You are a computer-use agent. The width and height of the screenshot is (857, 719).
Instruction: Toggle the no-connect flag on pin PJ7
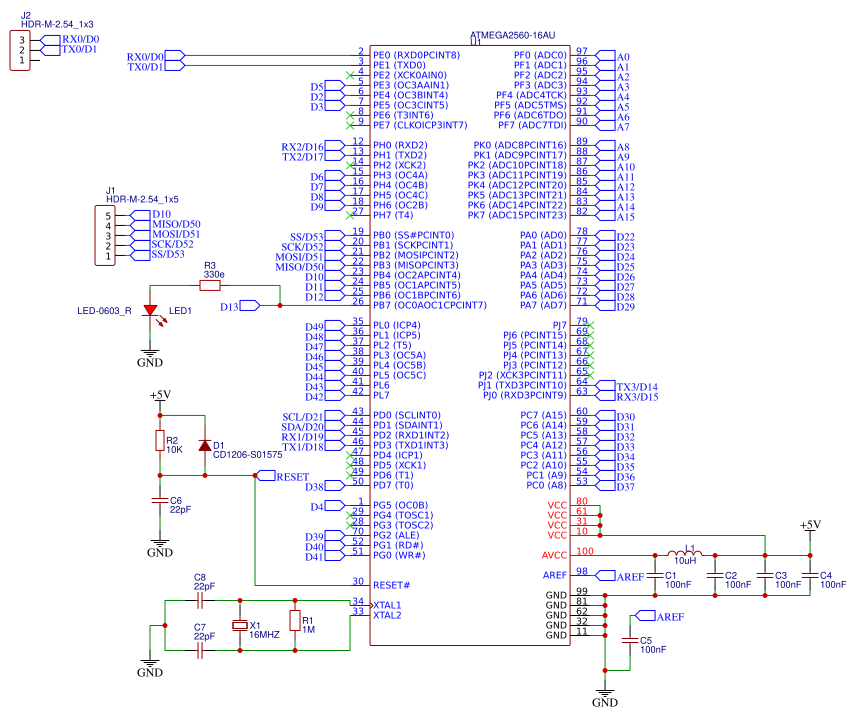tap(591, 323)
